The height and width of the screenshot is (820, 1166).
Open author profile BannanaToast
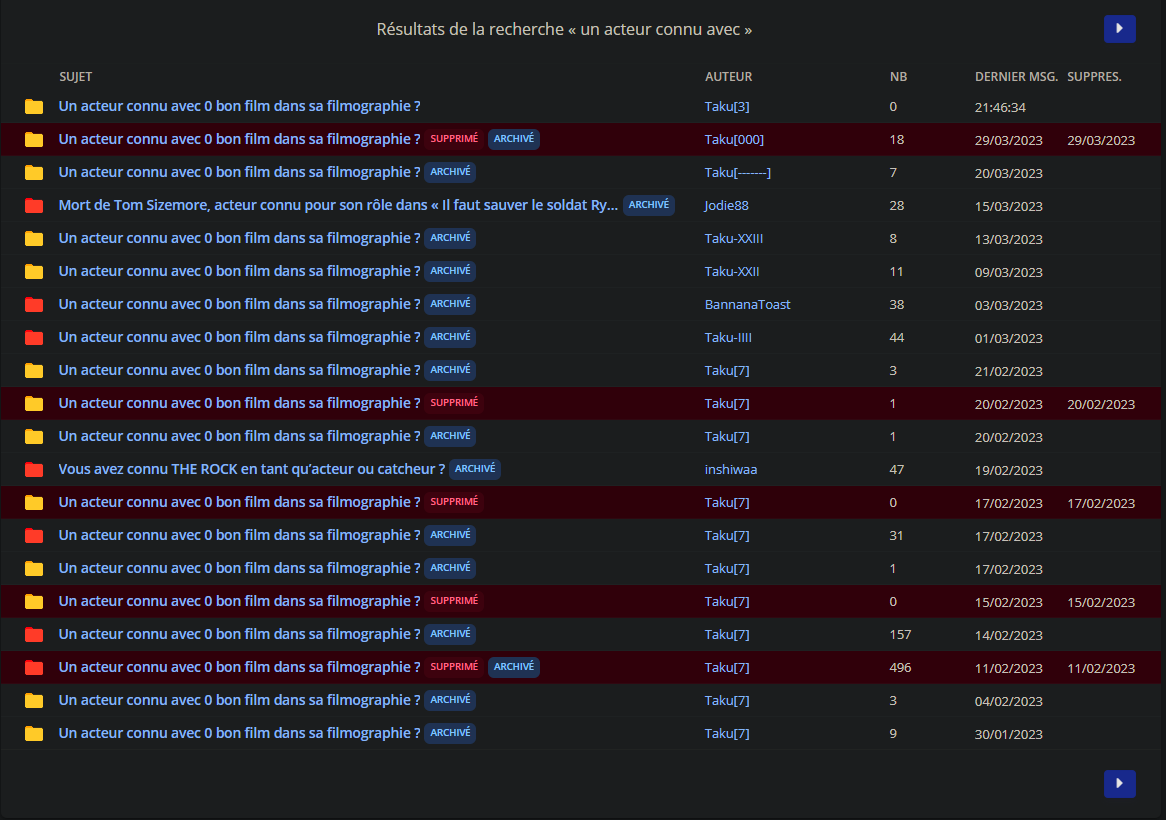tap(747, 304)
